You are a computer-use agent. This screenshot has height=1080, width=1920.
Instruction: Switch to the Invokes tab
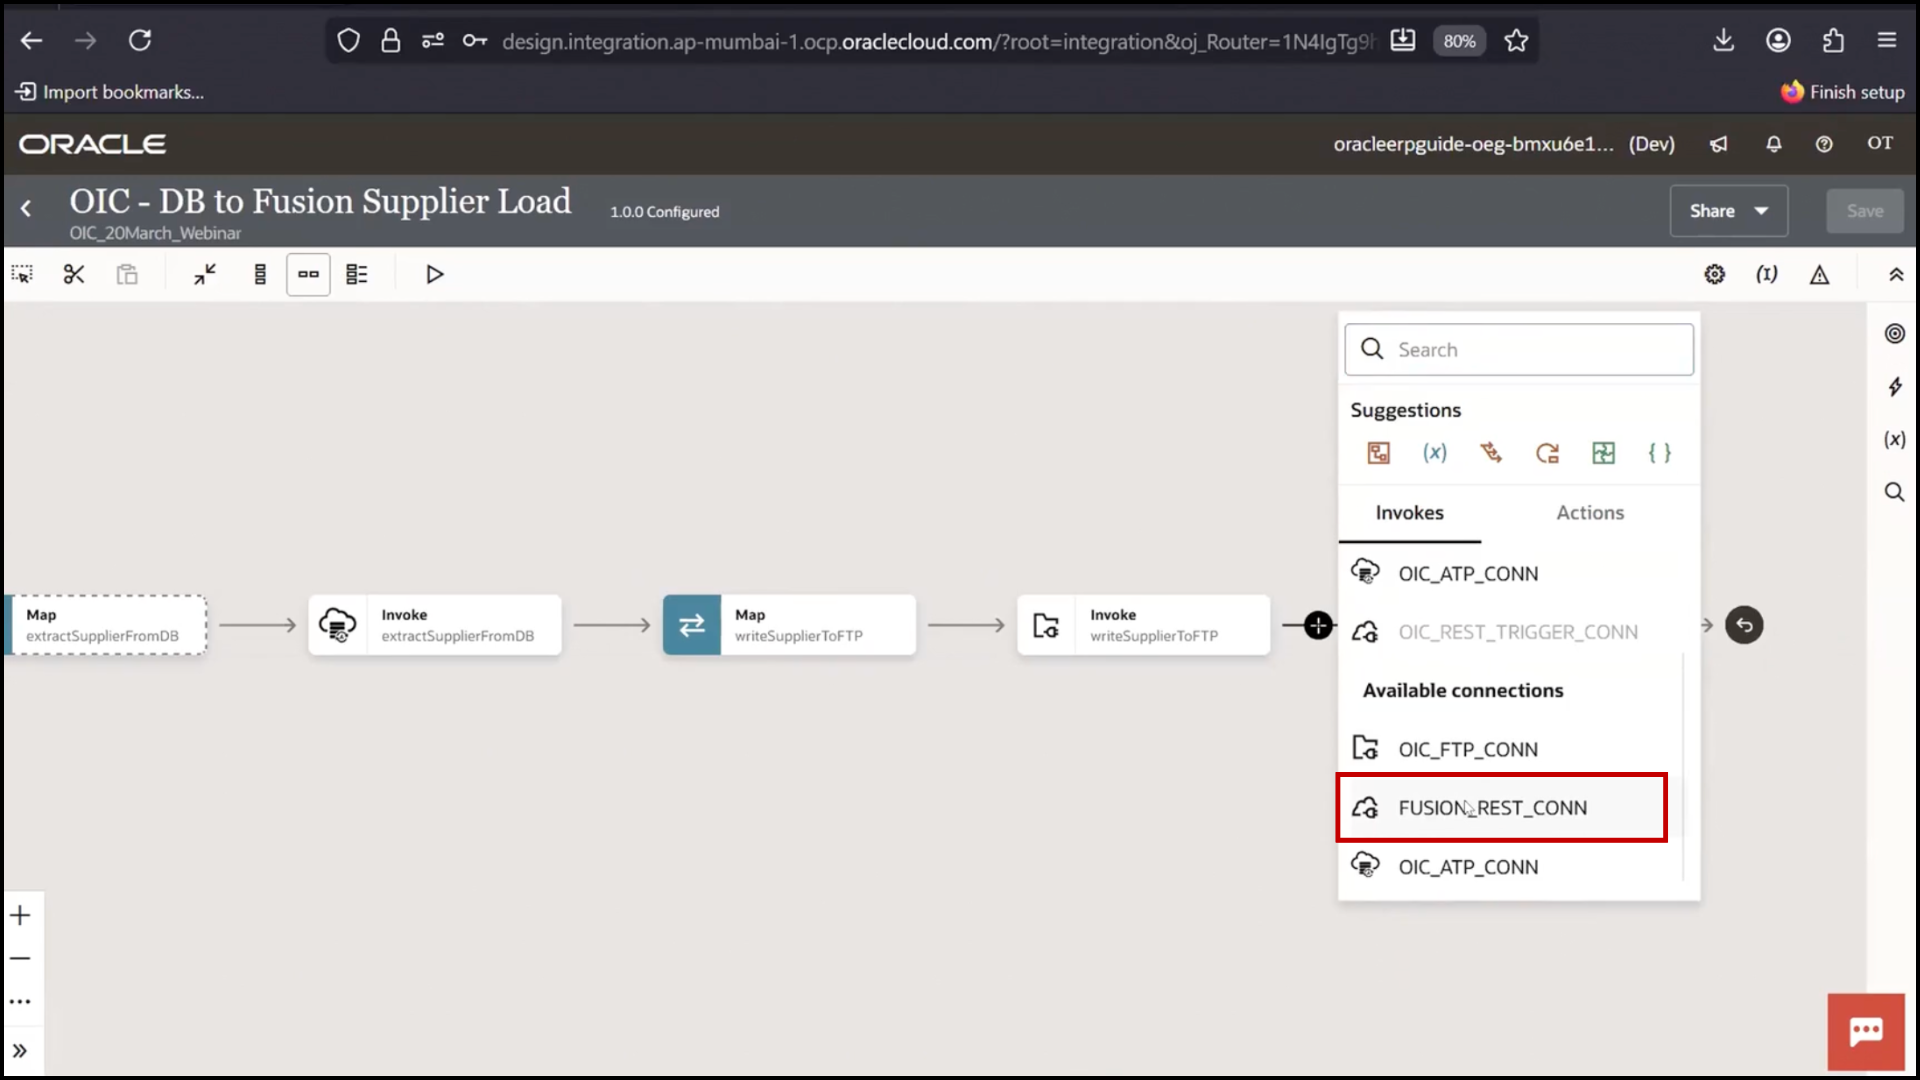(x=1409, y=513)
